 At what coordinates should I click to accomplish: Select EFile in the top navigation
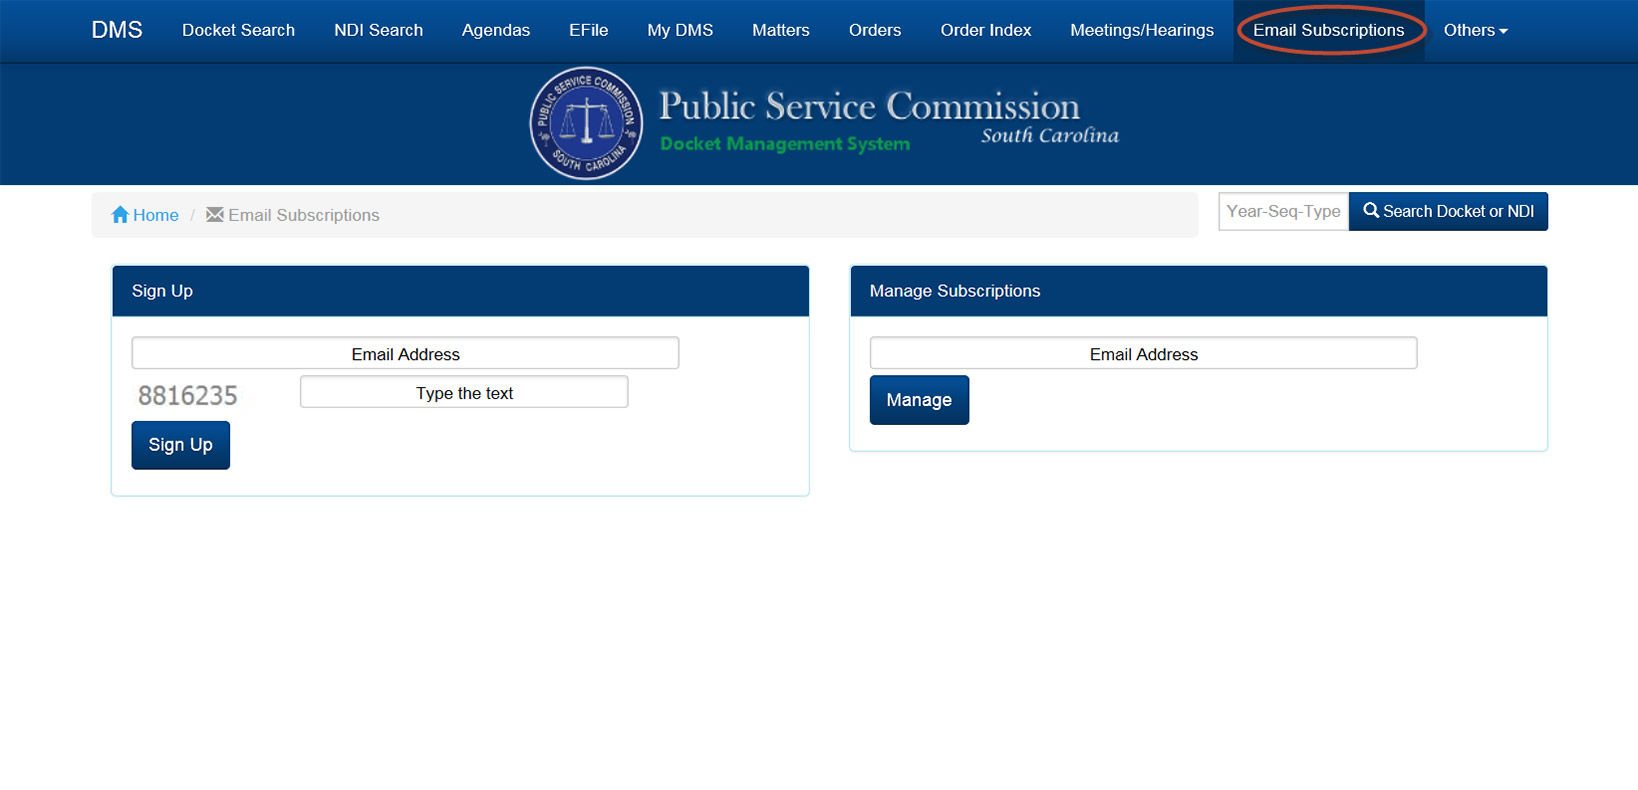pos(588,30)
